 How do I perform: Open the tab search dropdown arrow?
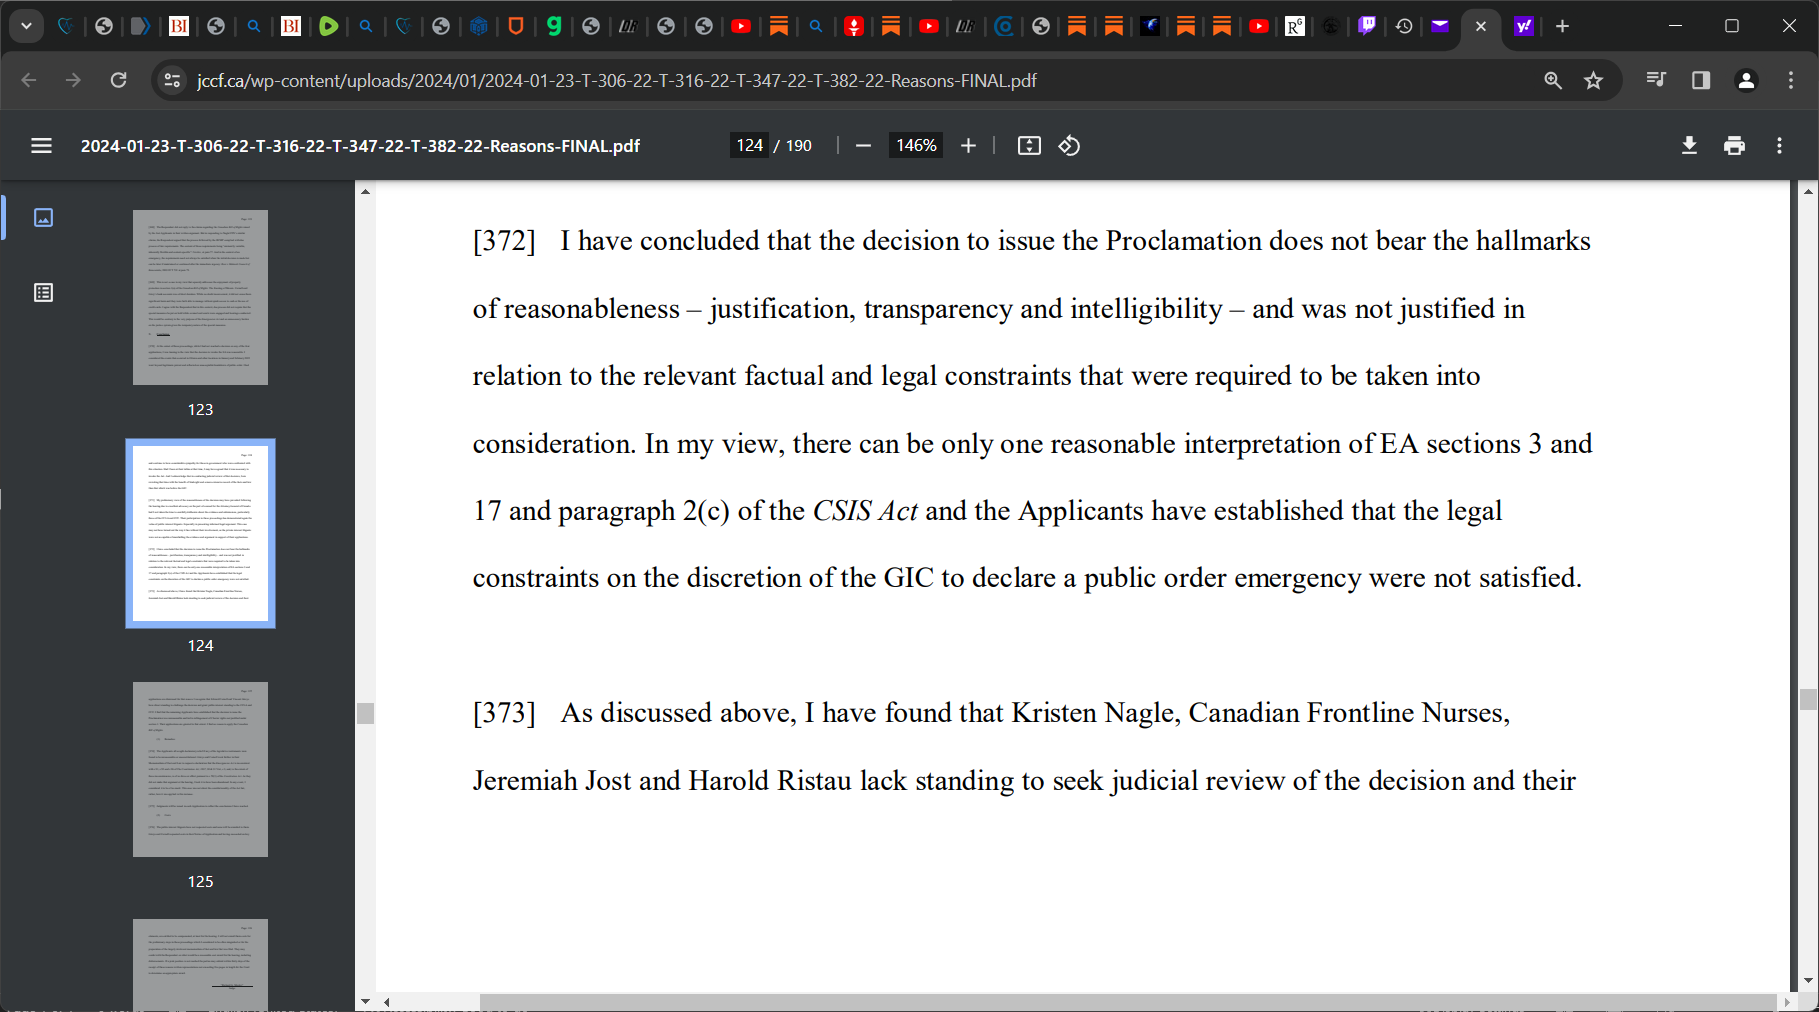pos(26,26)
